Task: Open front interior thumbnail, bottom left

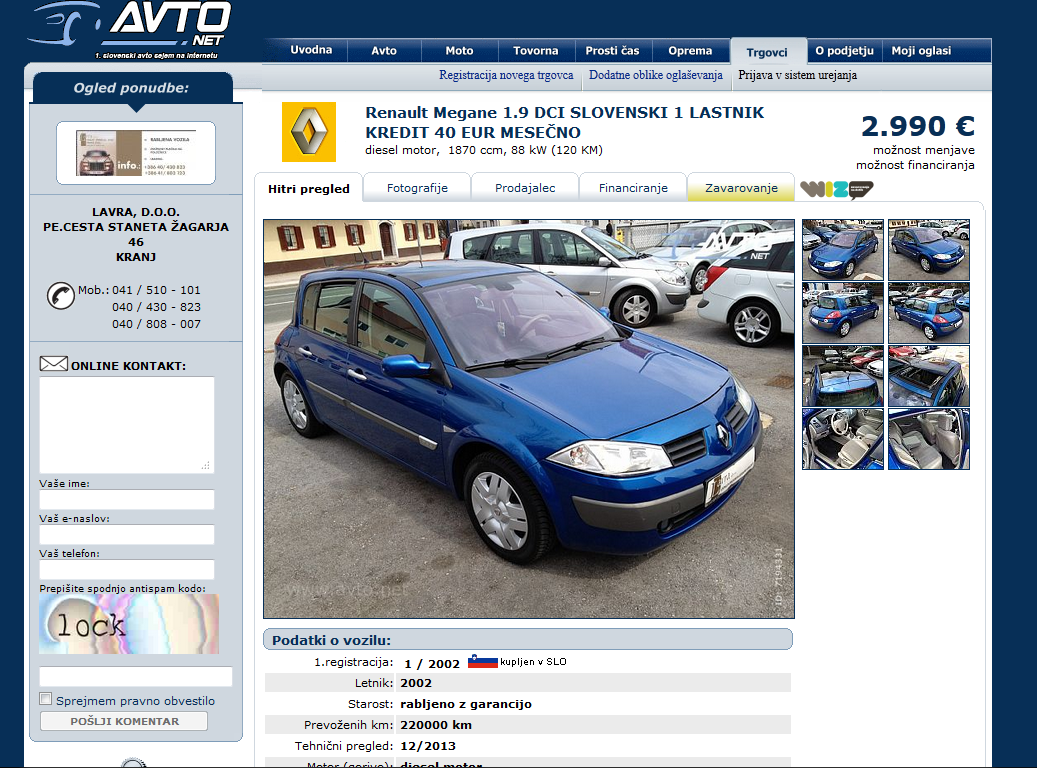Action: [x=843, y=439]
